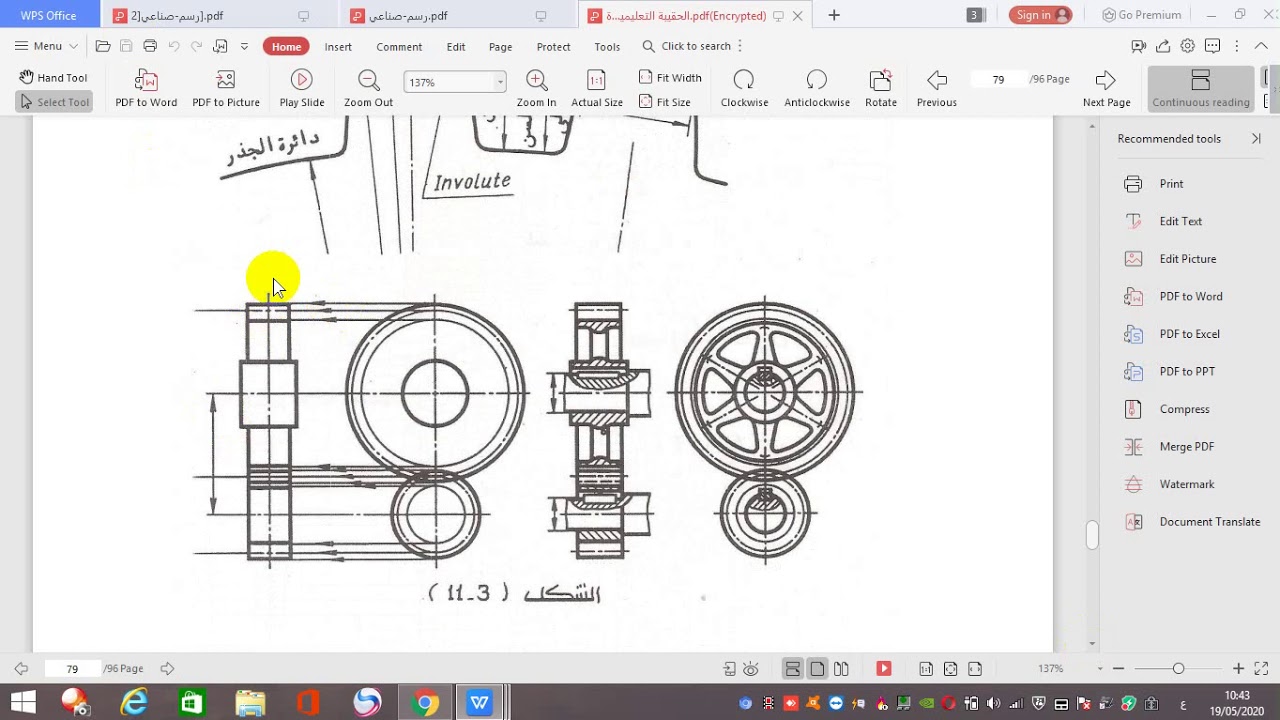Click the WPS Office home tab
The height and width of the screenshot is (720, 1280).
[x=49, y=15]
